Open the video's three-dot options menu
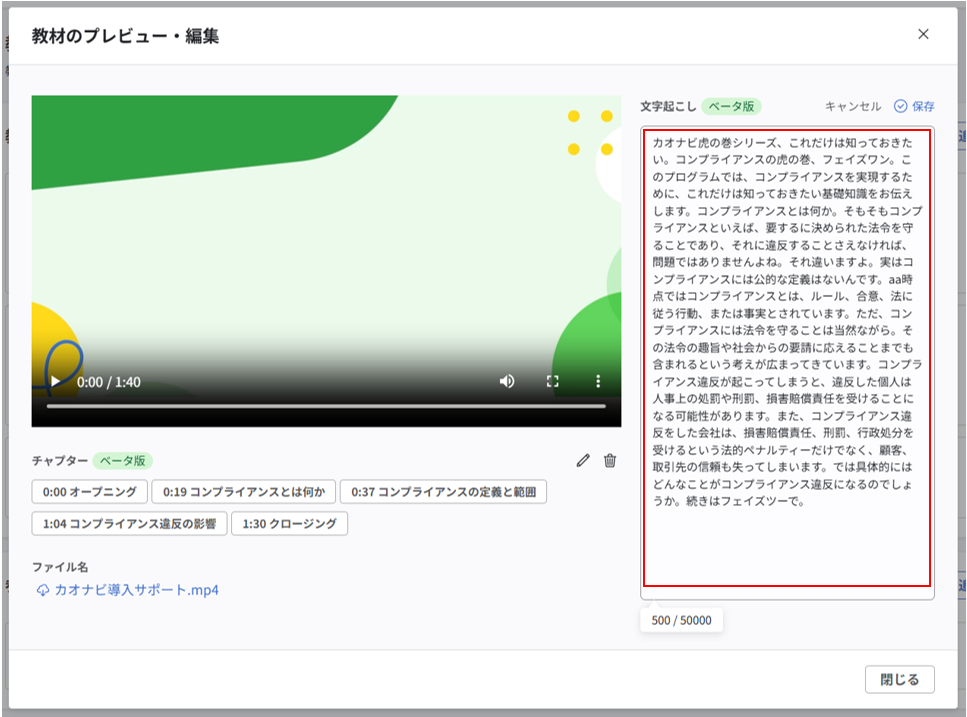This screenshot has width=967, height=717. tap(597, 381)
